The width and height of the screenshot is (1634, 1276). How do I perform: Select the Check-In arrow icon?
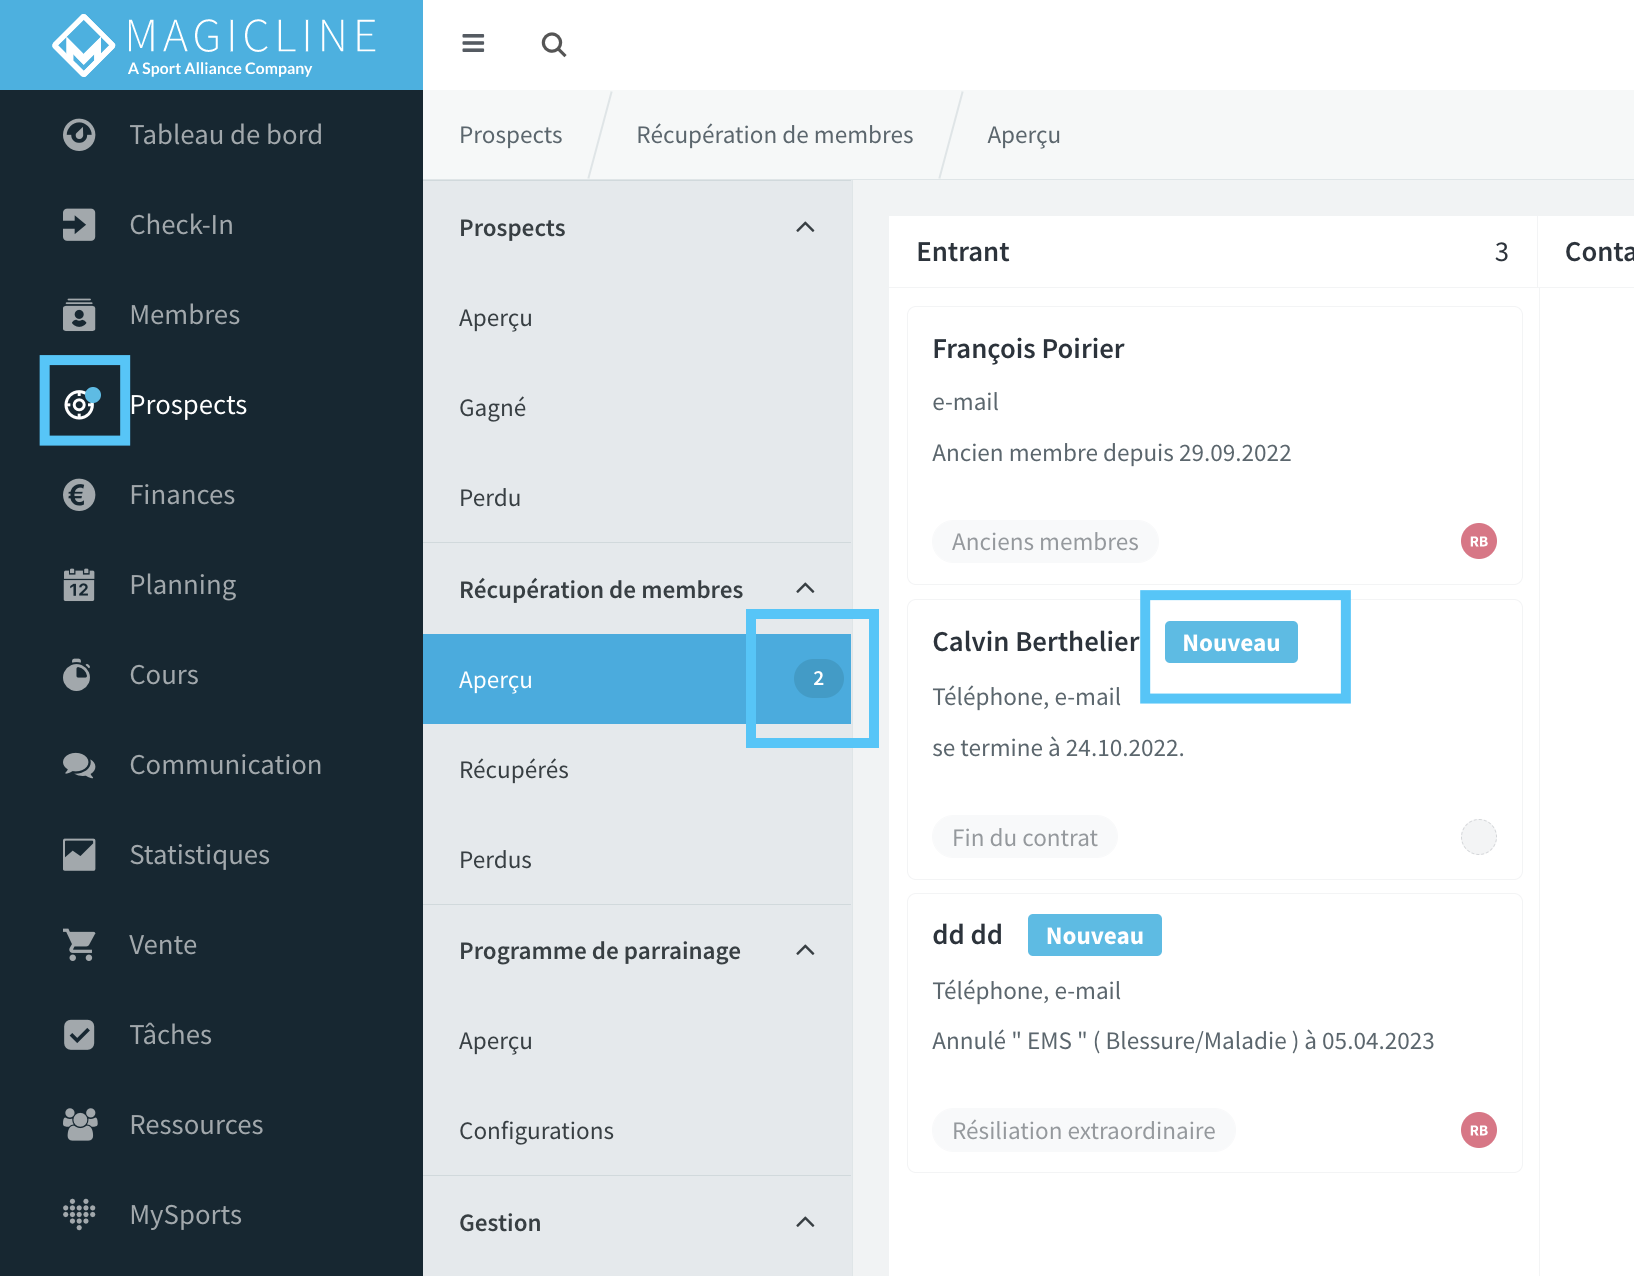pyautogui.click(x=79, y=224)
